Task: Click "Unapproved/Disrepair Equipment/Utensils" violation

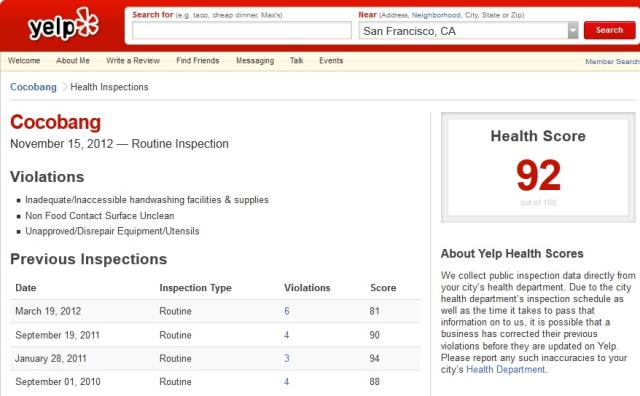Action: 112,231
